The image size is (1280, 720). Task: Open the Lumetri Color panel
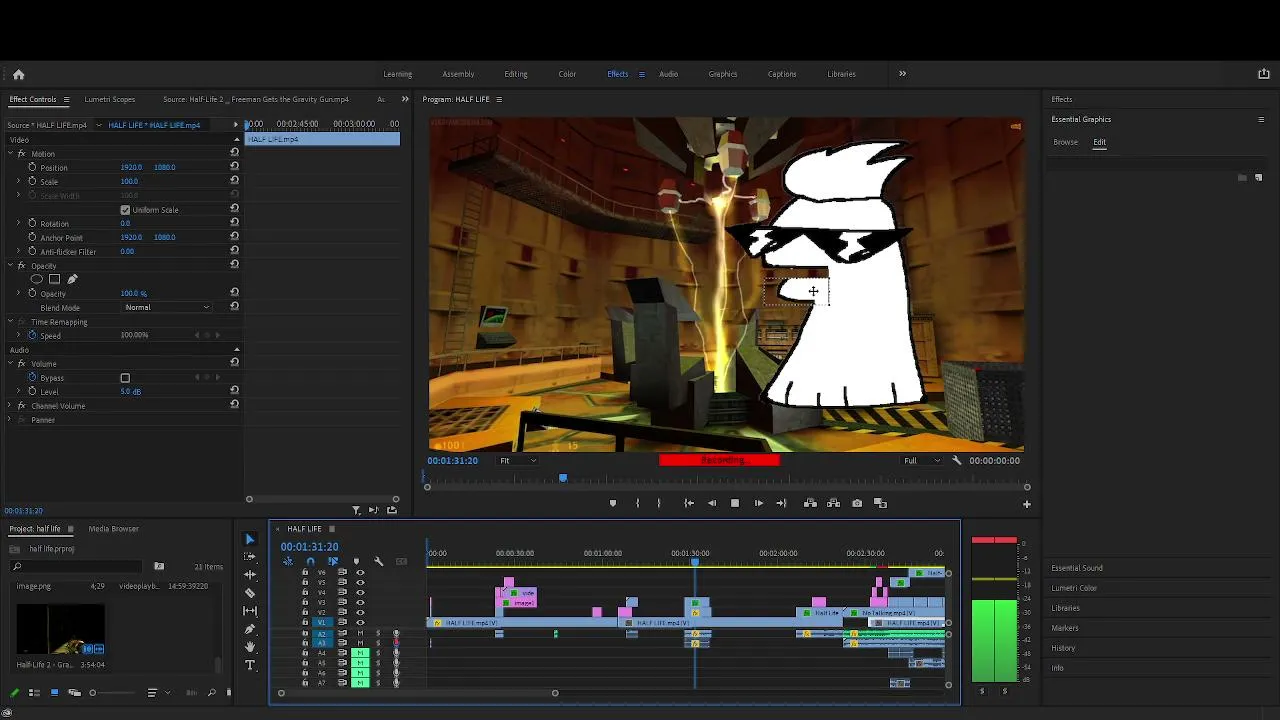coord(1074,588)
